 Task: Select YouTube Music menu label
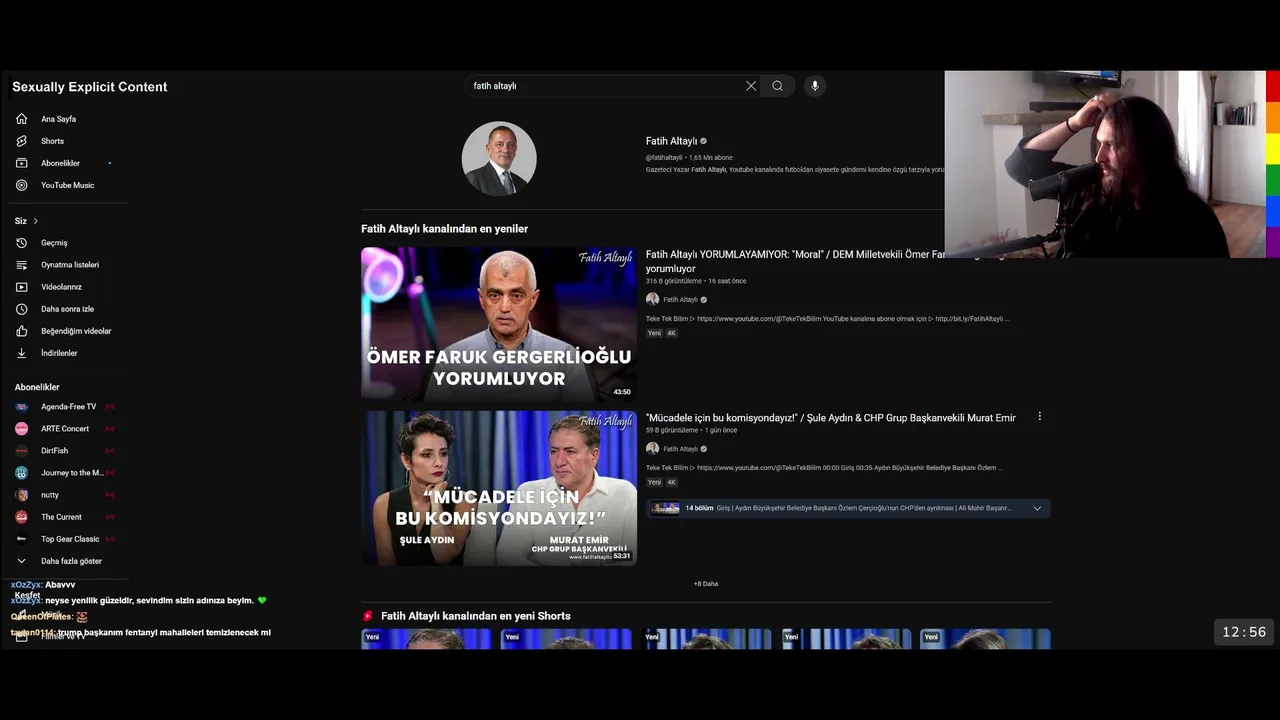point(67,185)
